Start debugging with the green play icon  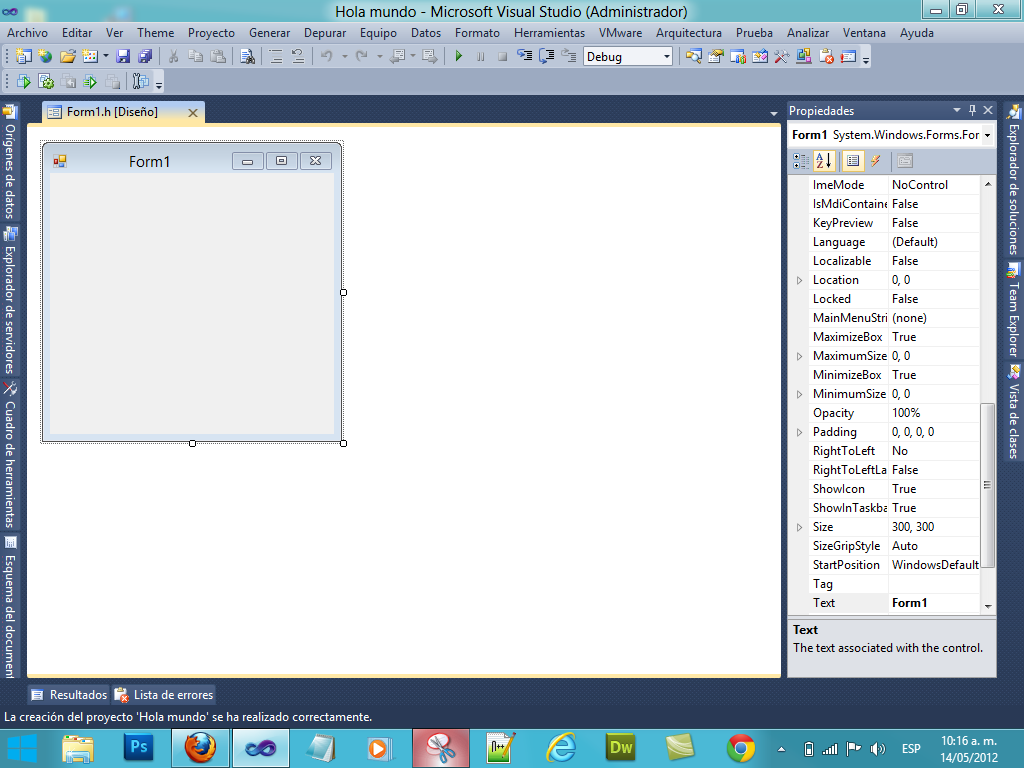[x=458, y=57]
